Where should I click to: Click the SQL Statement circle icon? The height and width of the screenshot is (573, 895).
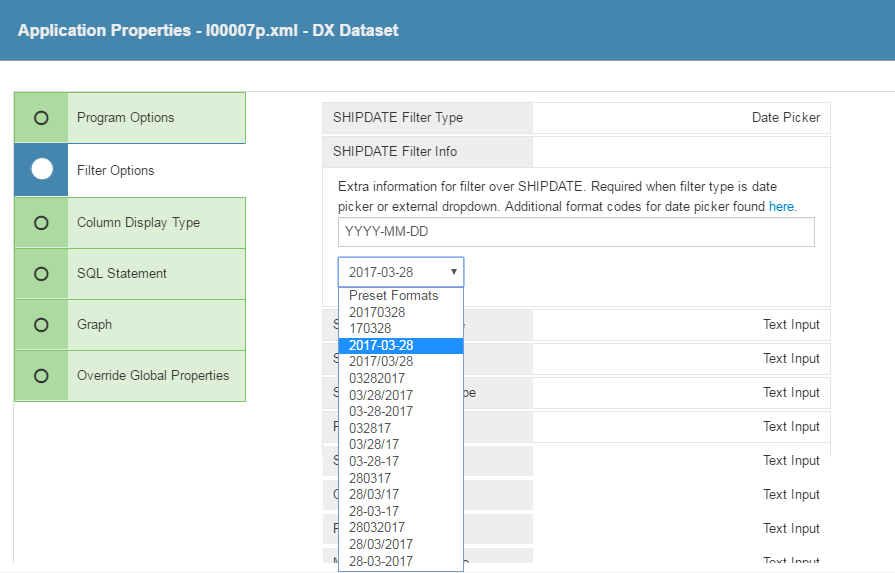[41, 274]
